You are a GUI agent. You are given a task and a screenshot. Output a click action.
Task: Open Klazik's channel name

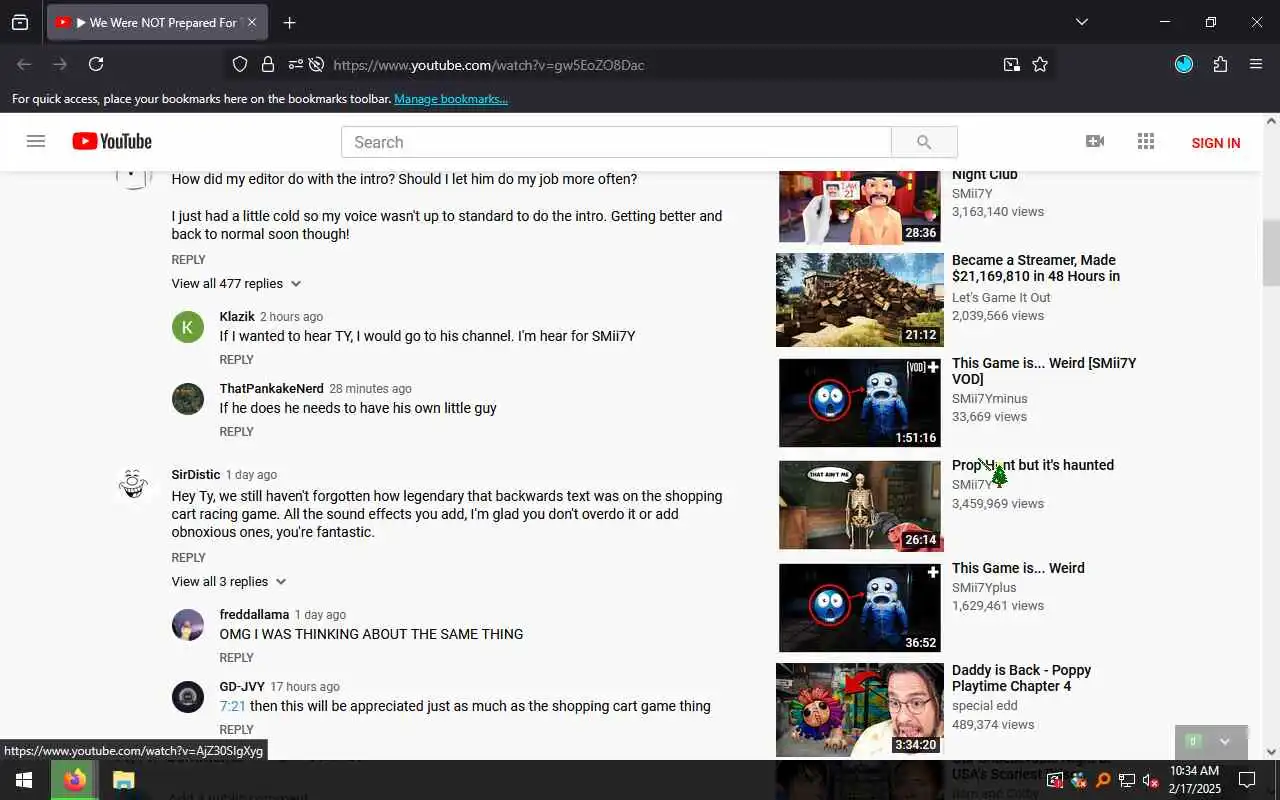click(237, 316)
